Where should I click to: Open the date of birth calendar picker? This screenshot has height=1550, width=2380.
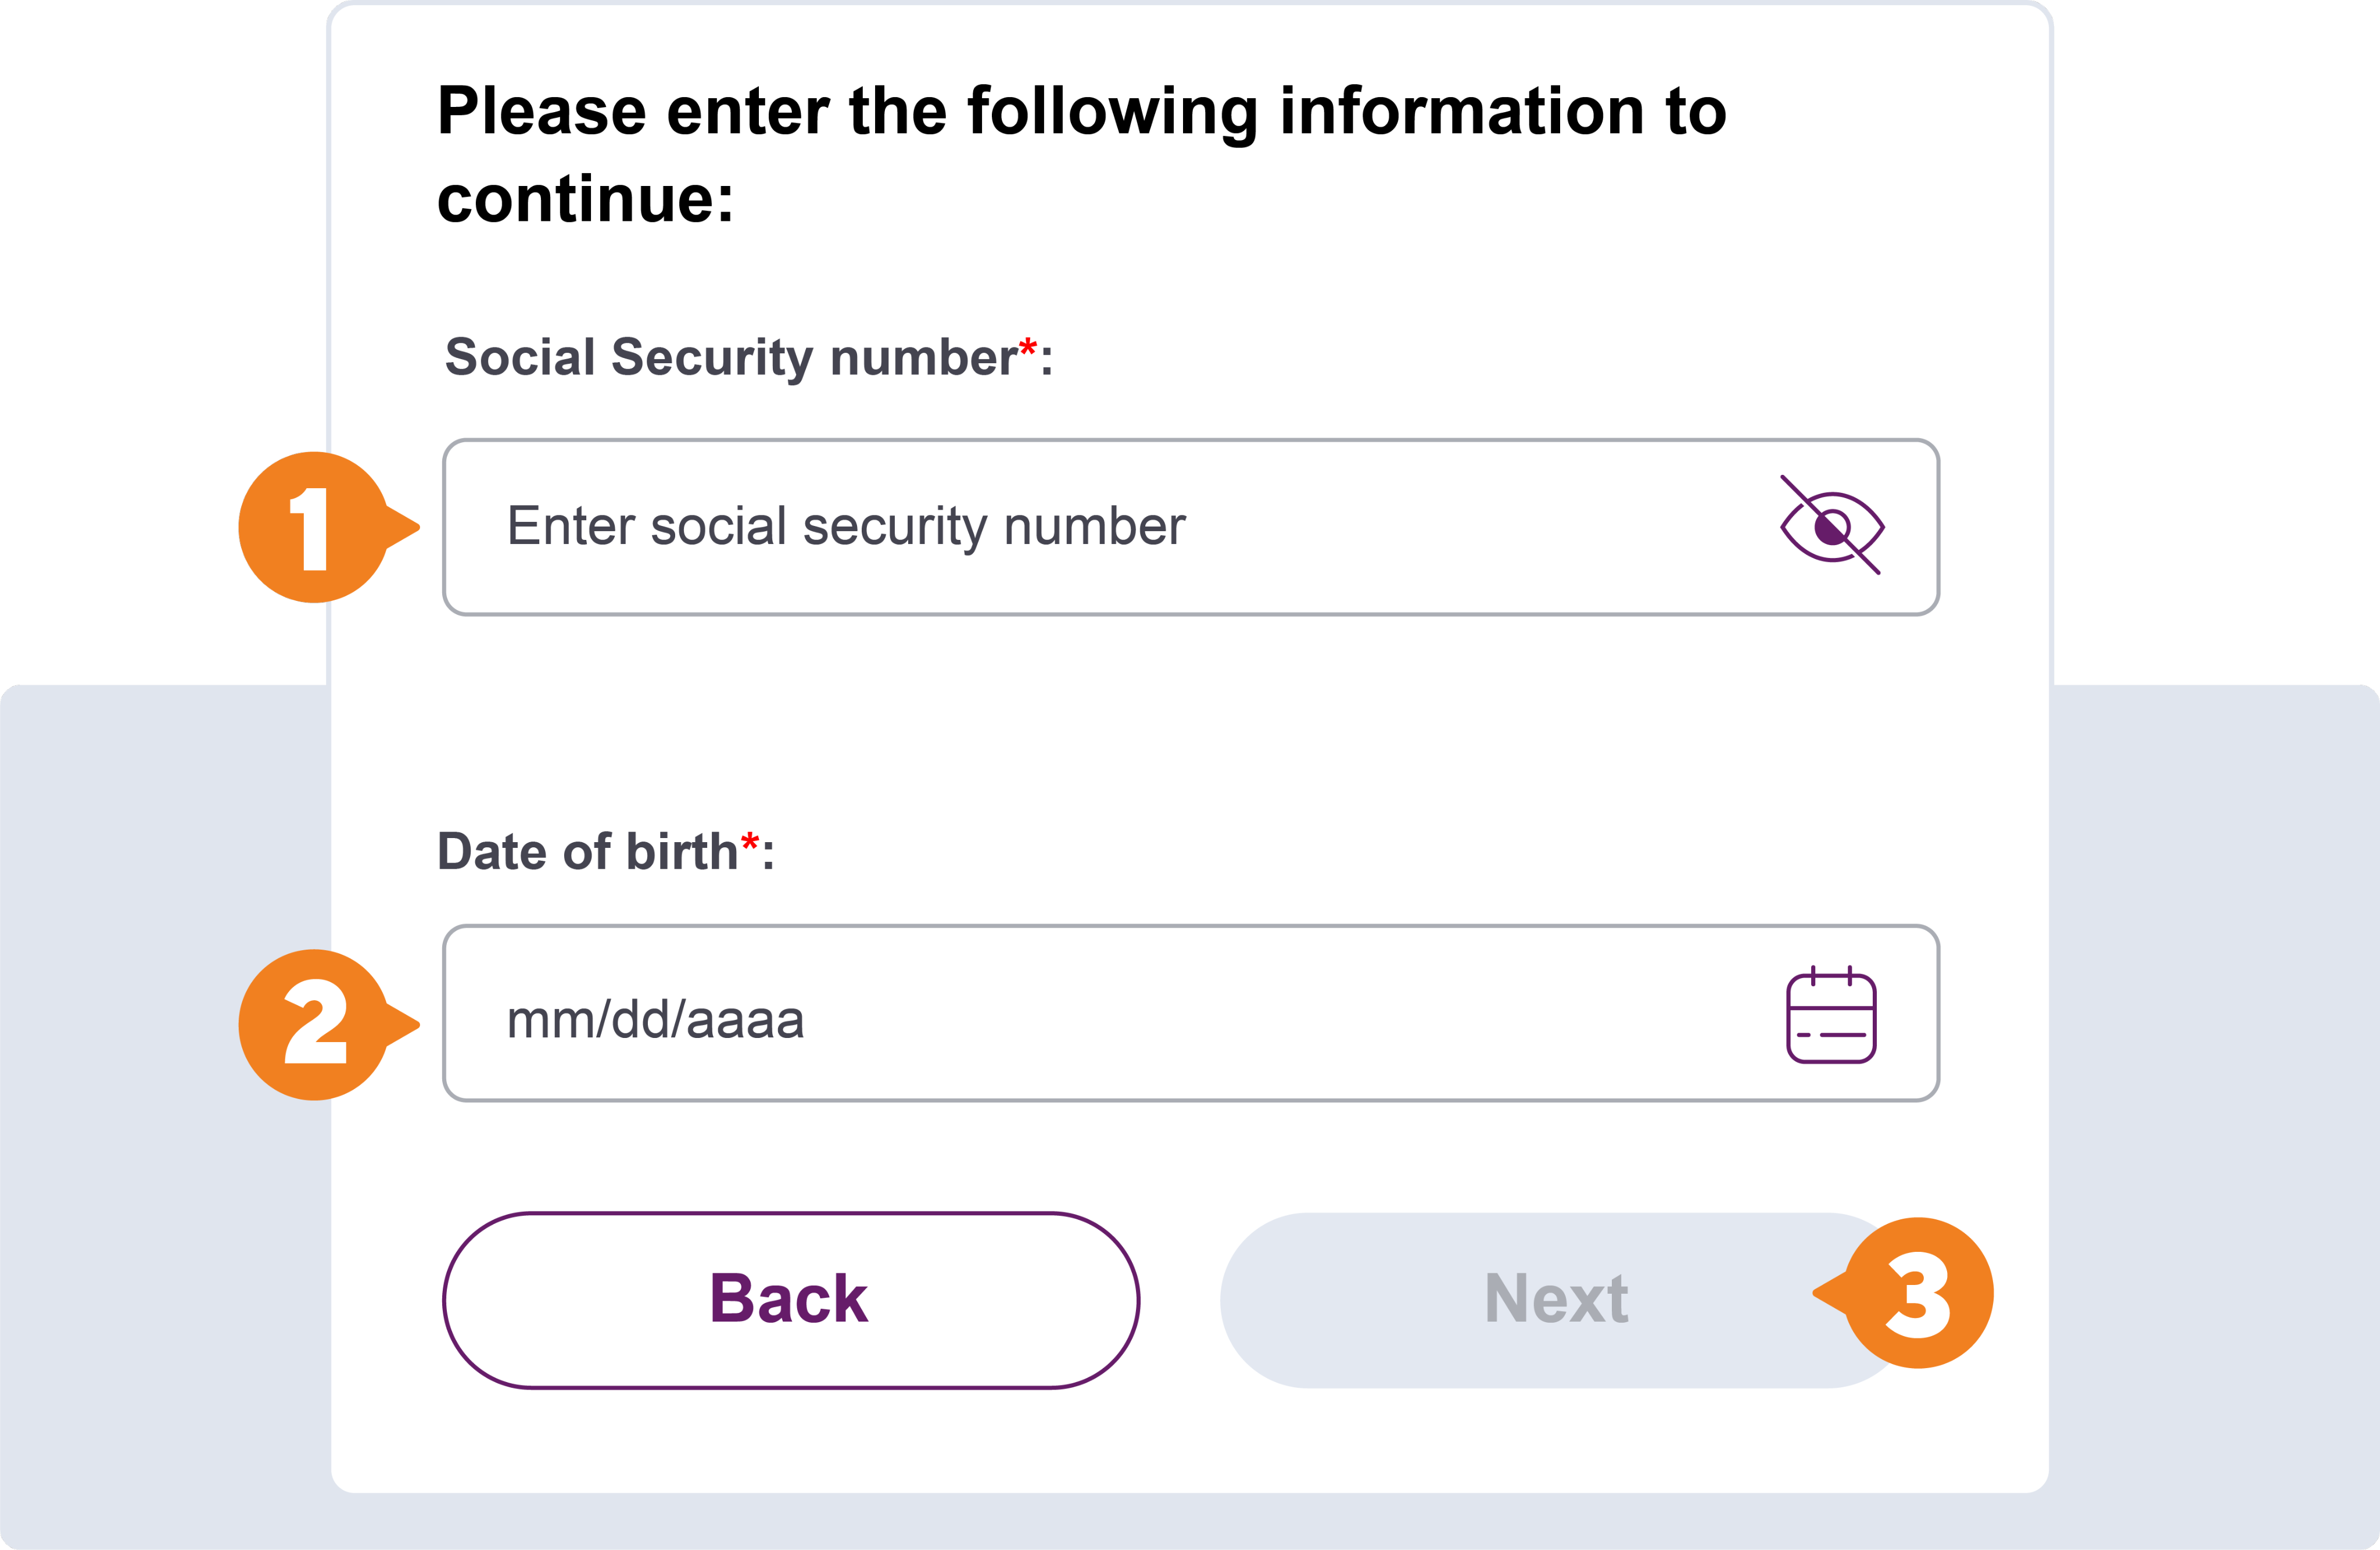(x=1831, y=1016)
